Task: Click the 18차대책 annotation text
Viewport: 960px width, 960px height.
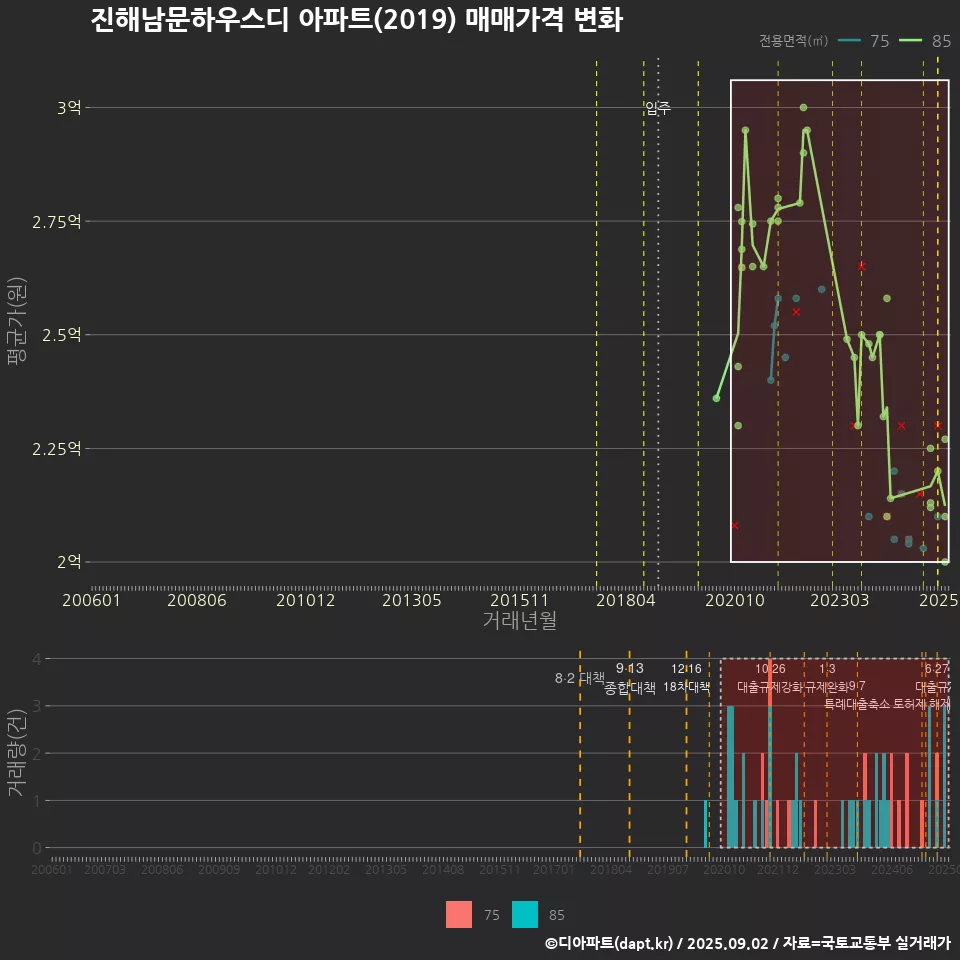Action: point(686,687)
